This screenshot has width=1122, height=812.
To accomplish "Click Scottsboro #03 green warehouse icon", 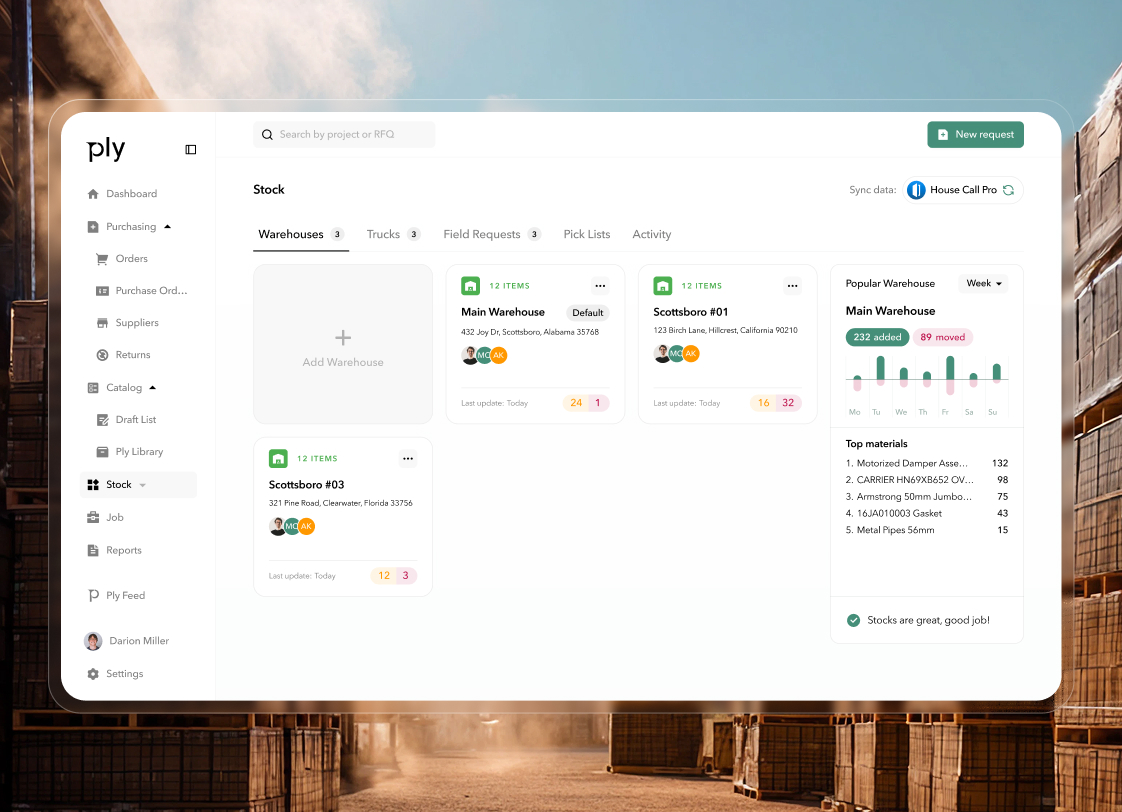I will 278,459.
